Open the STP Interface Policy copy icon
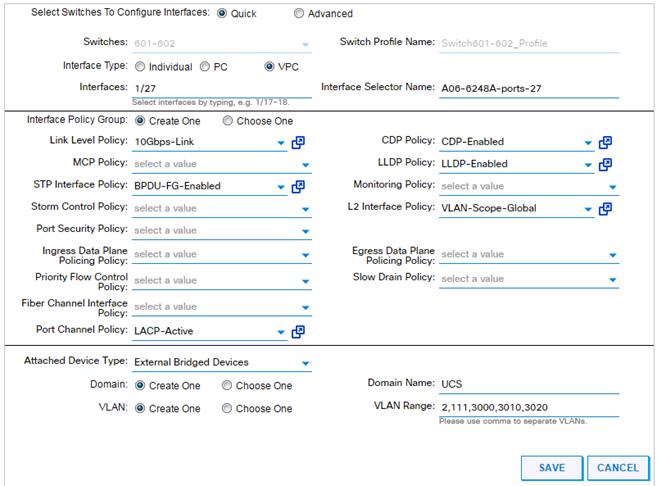This screenshot has height=486, width=657. pos(298,186)
